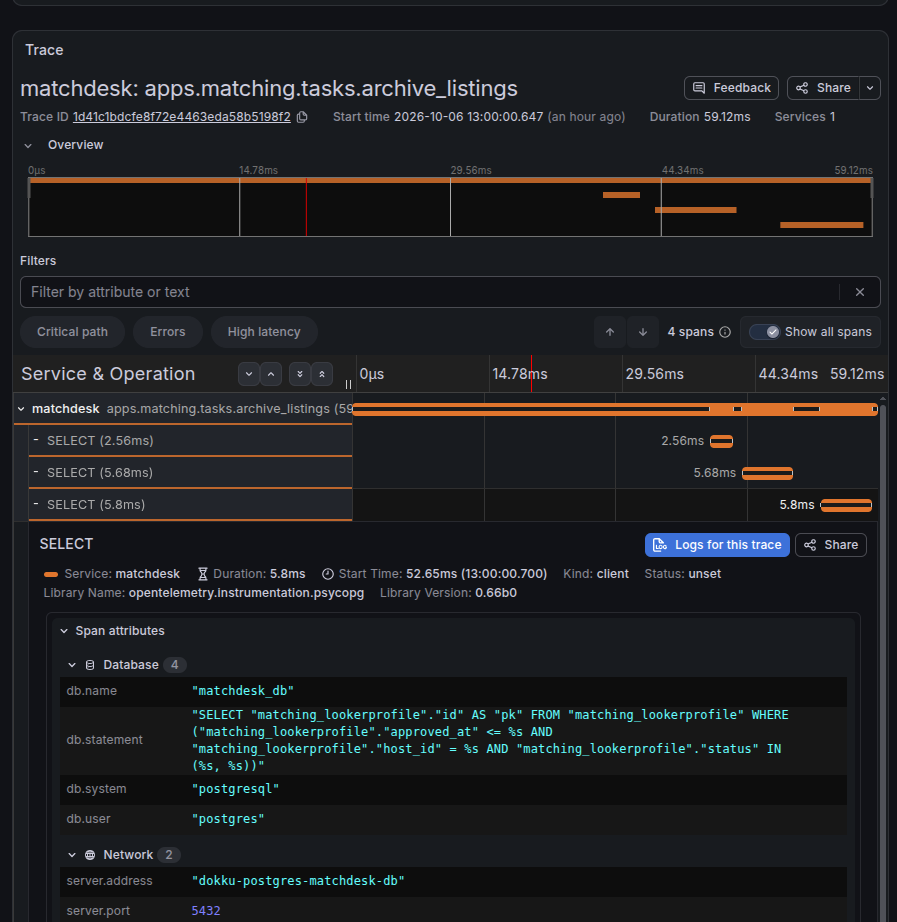Share the SELECT span details

pos(831,545)
